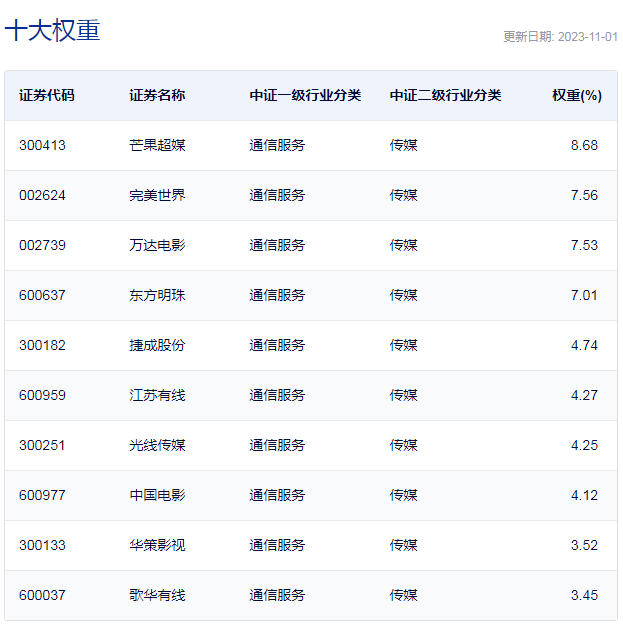Select the 光线传媒 security name
The width and height of the screenshot is (623, 632).
coord(157,445)
